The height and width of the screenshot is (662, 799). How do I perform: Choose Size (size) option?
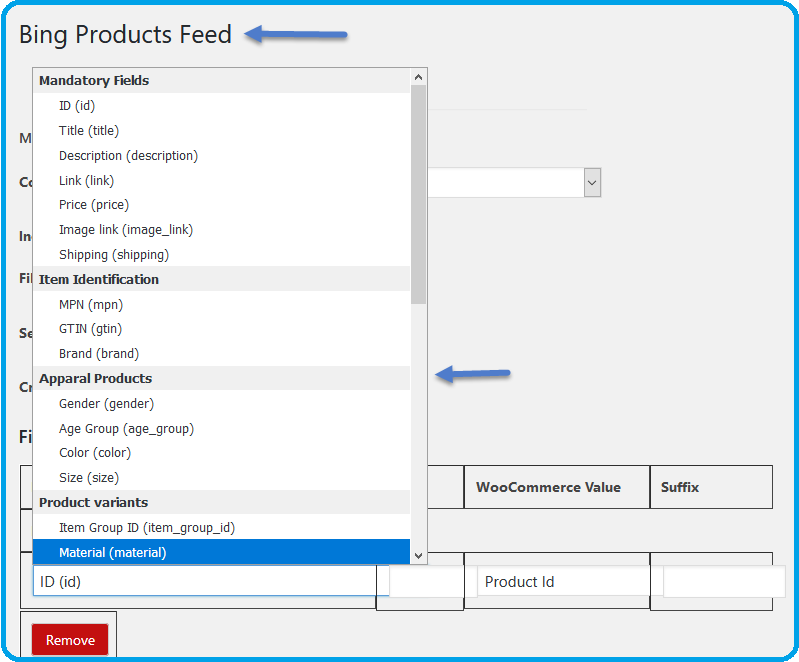pyautogui.click(x=221, y=478)
